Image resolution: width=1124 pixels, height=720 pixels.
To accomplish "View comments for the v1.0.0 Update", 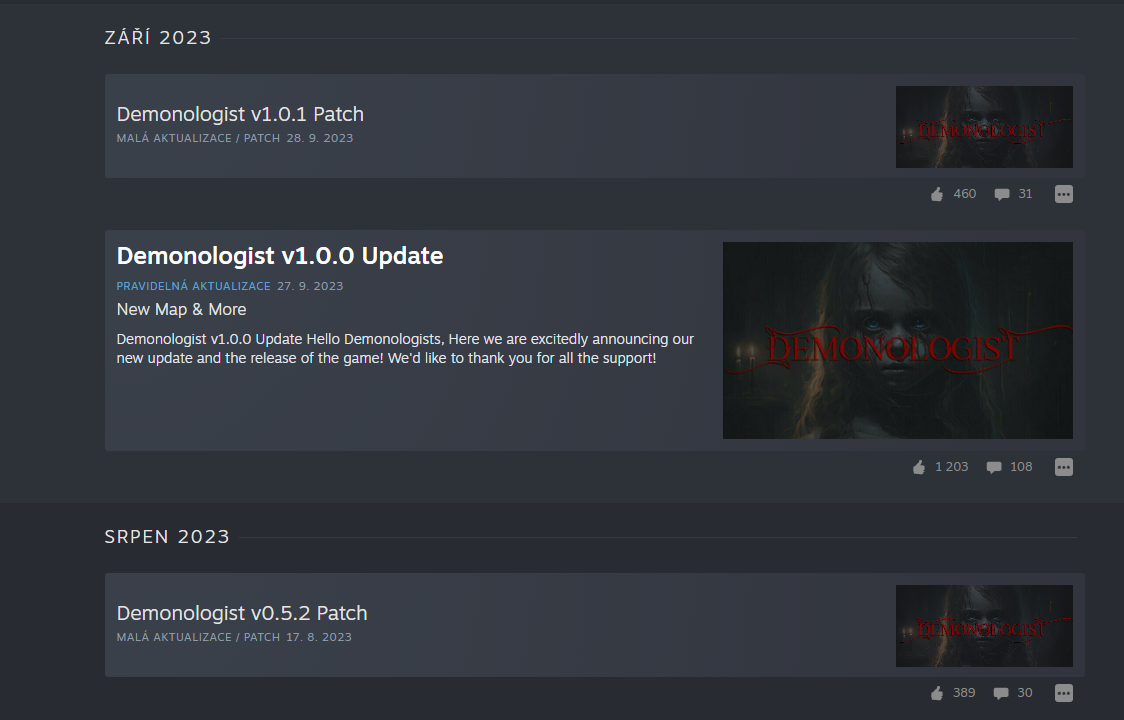I will coord(994,467).
